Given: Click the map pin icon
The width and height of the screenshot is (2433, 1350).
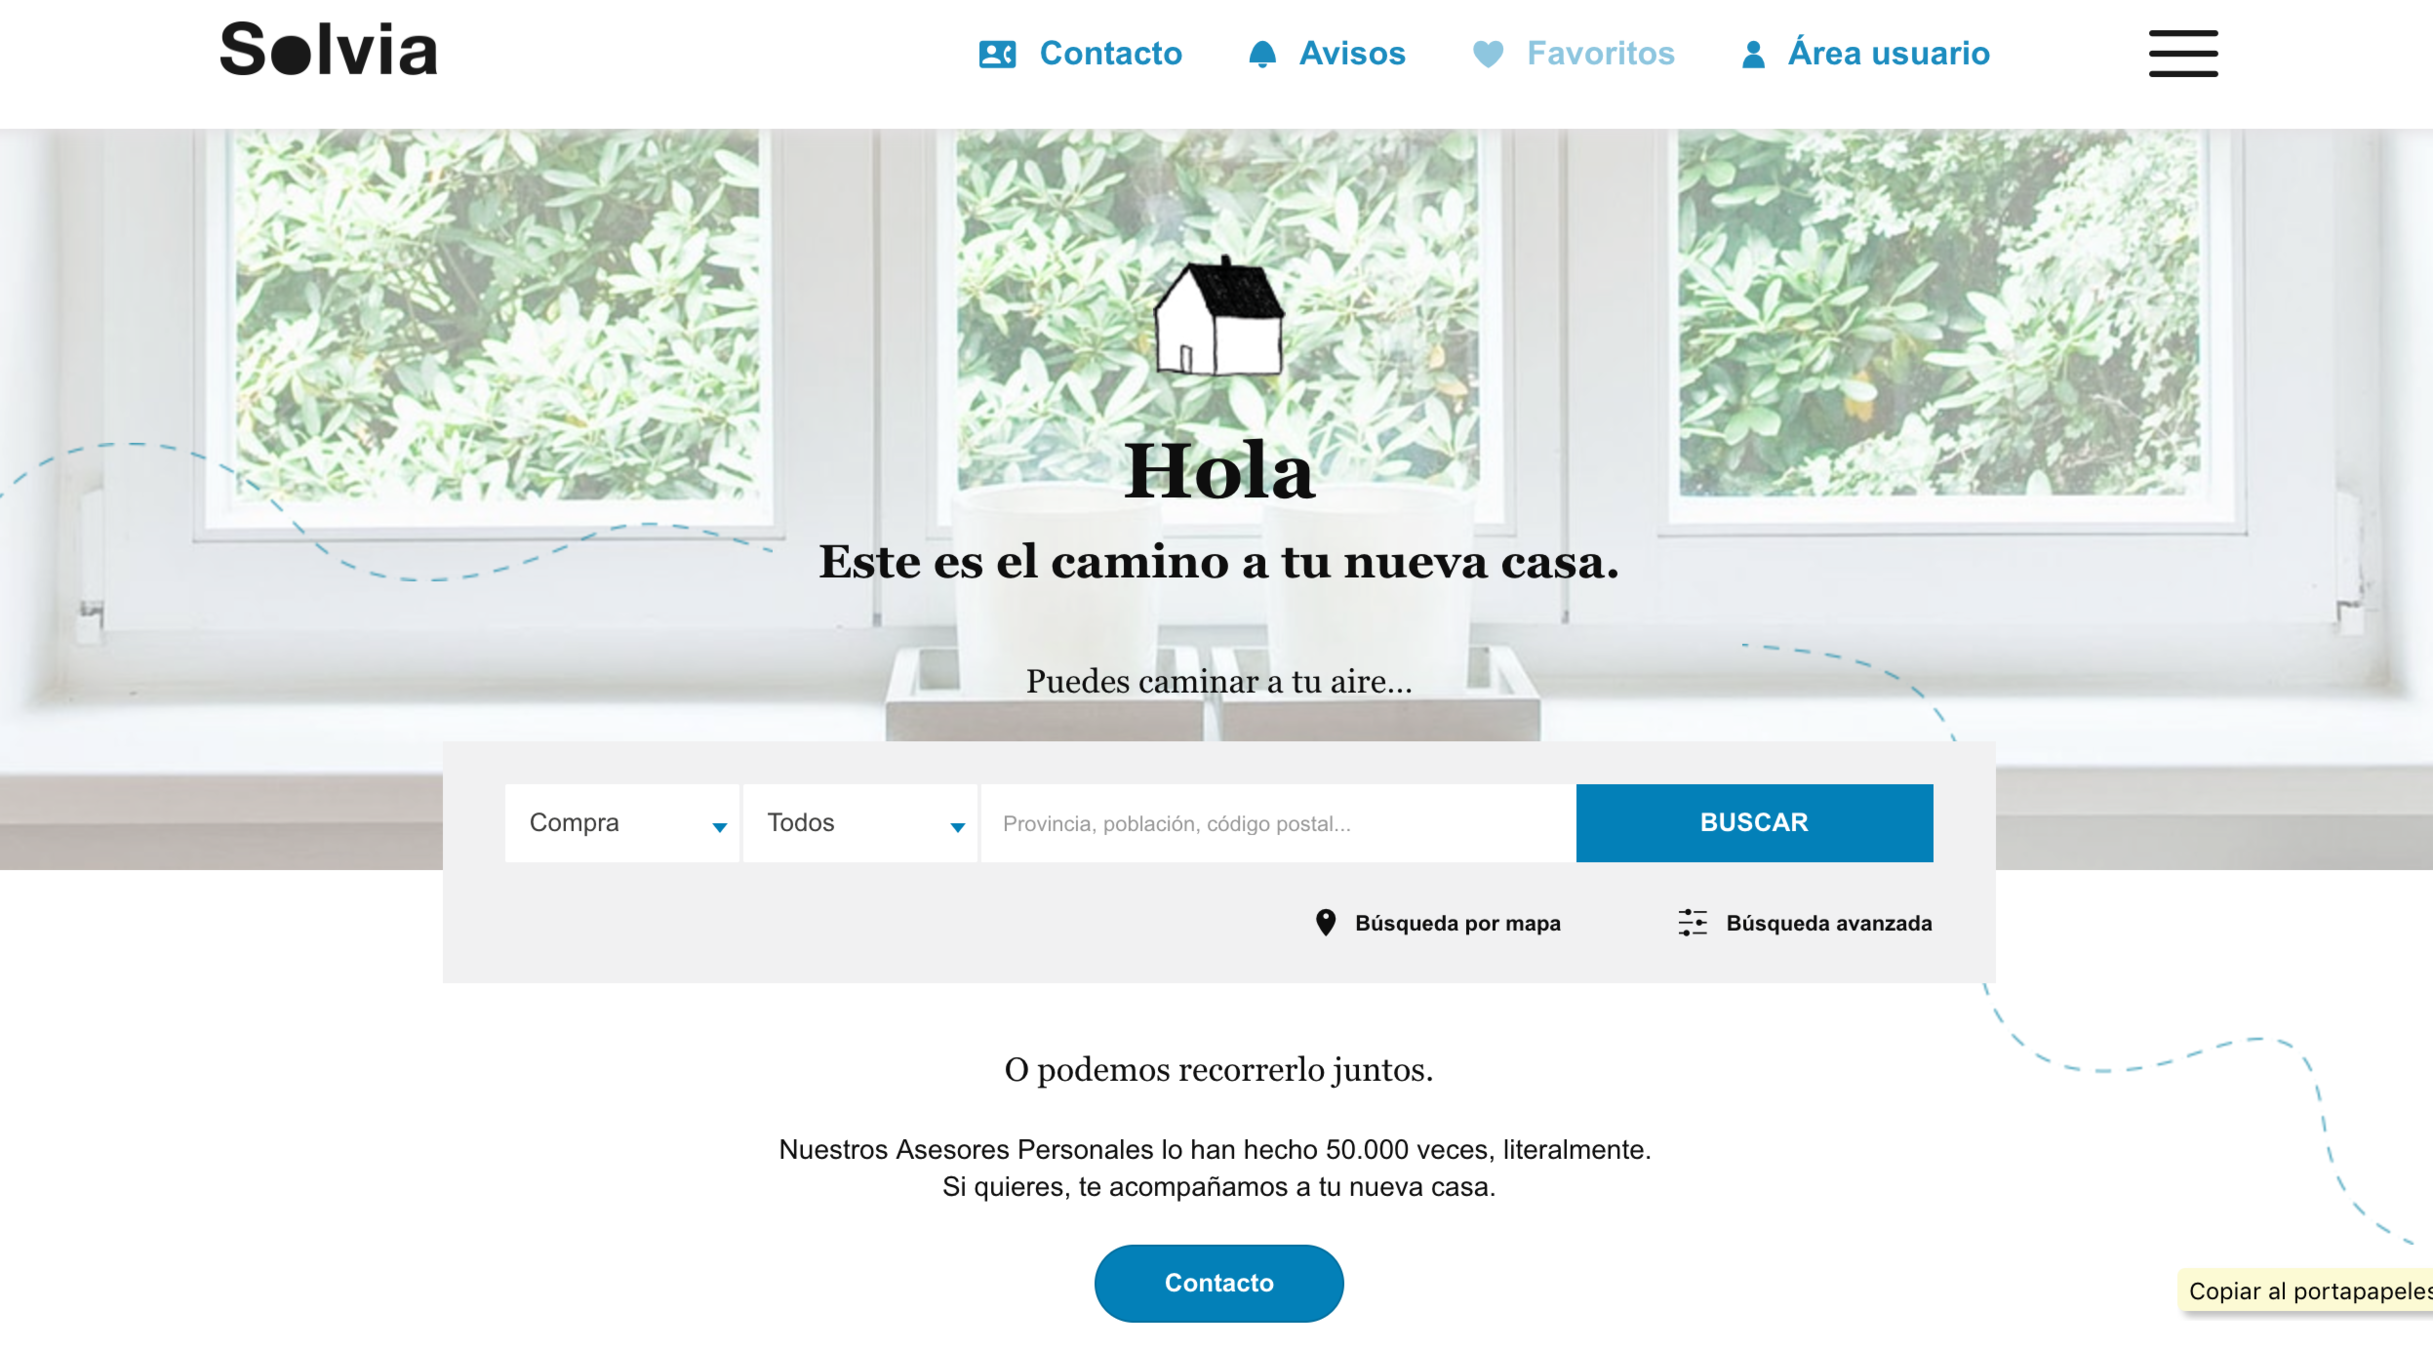Looking at the screenshot, I should [1325, 922].
